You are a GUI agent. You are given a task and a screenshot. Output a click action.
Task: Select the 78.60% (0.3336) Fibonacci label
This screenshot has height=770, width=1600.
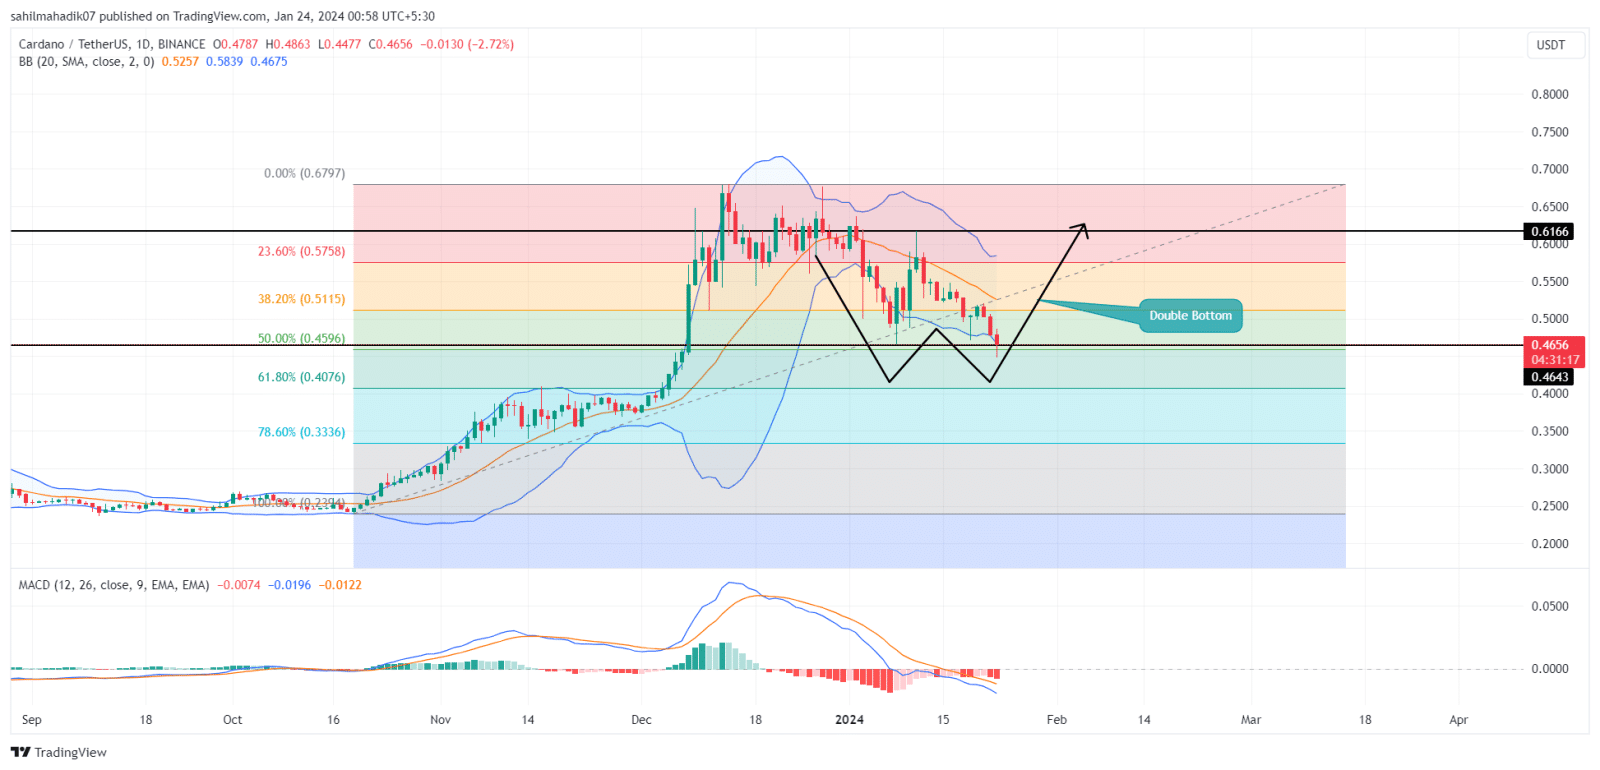(301, 432)
